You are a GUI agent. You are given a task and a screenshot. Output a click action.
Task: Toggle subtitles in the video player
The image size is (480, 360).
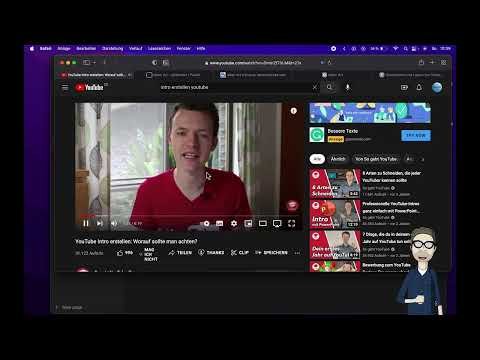pyautogui.click(x=219, y=223)
